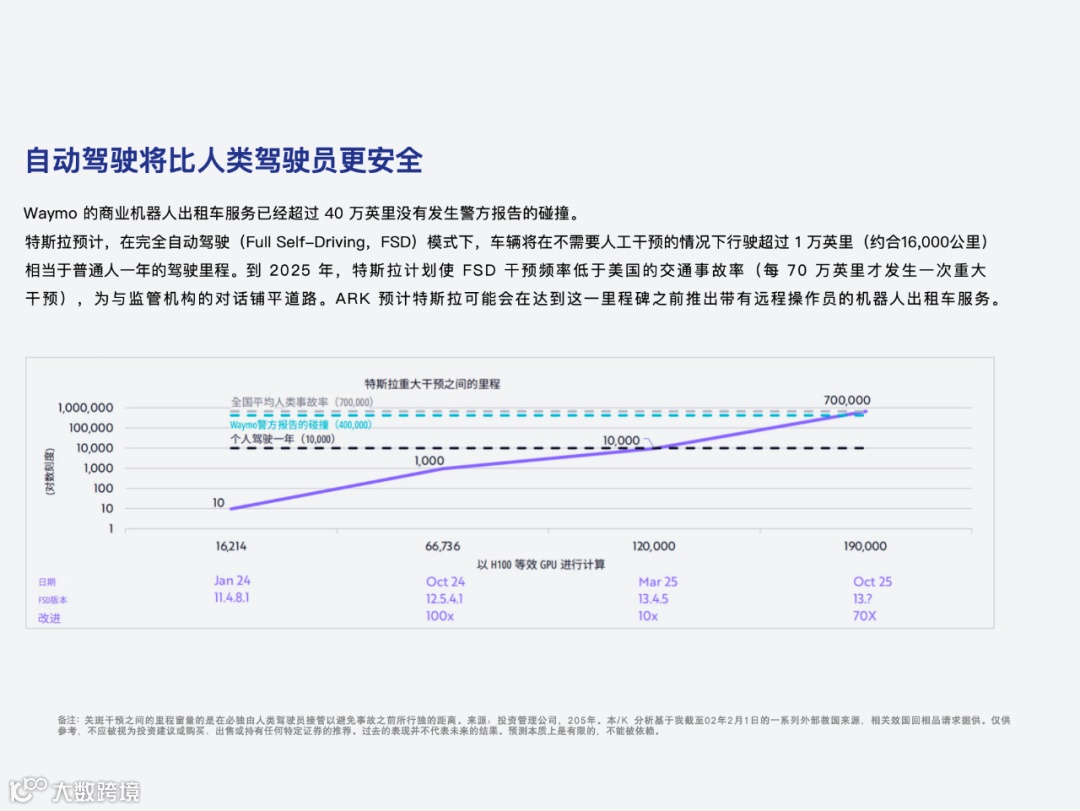The height and width of the screenshot is (811, 1080).
Task: Click x-axis value 120,000
Action: click(654, 546)
